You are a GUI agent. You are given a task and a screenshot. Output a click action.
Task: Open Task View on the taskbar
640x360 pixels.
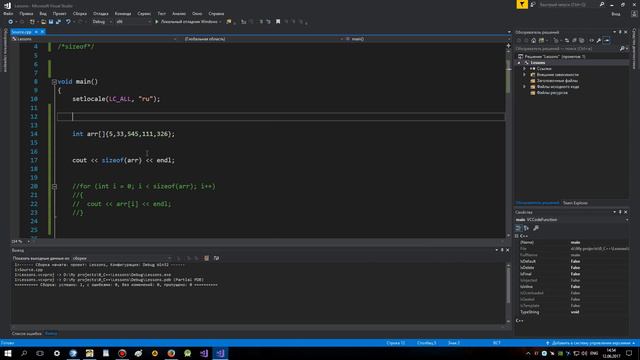click(40, 353)
